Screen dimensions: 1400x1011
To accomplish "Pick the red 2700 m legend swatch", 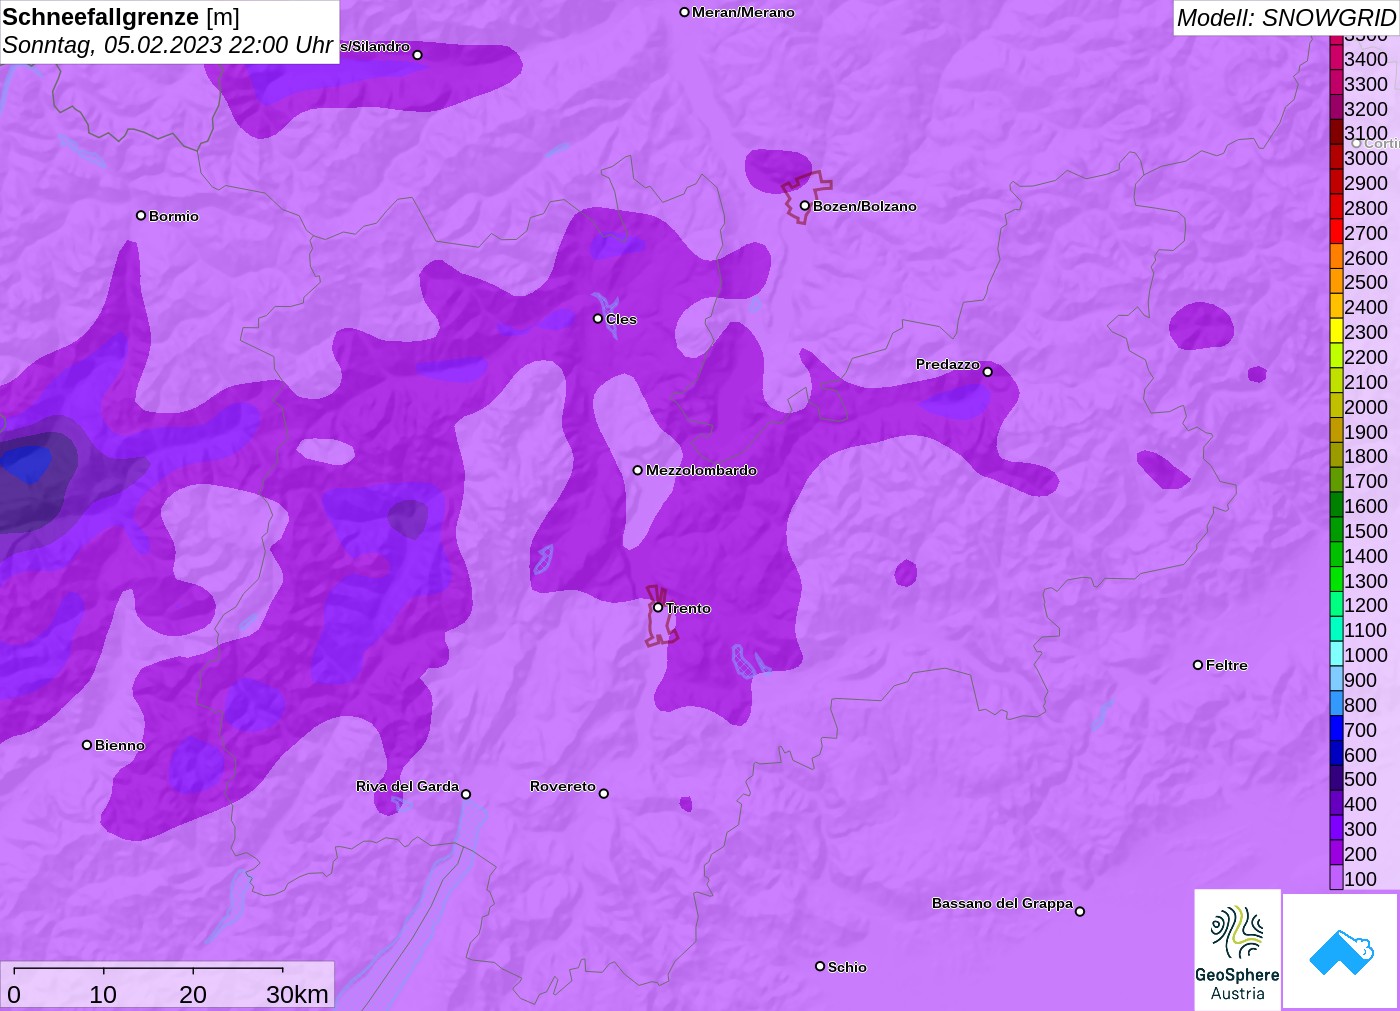I will pos(1336,232).
